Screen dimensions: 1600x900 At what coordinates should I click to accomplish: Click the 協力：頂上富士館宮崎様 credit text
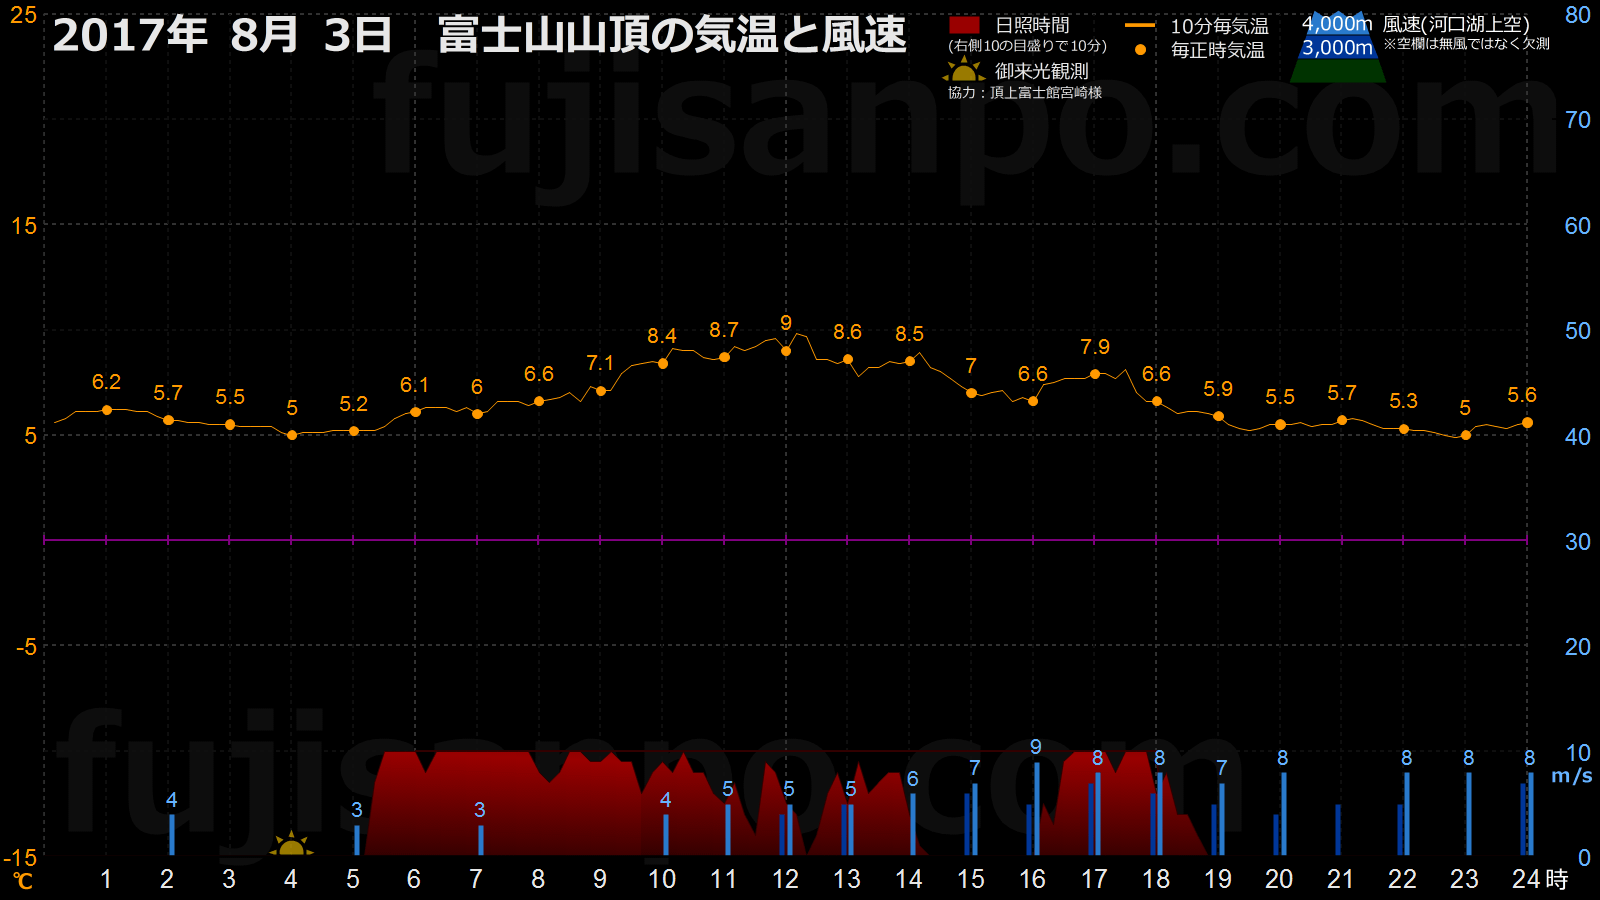point(1025,93)
